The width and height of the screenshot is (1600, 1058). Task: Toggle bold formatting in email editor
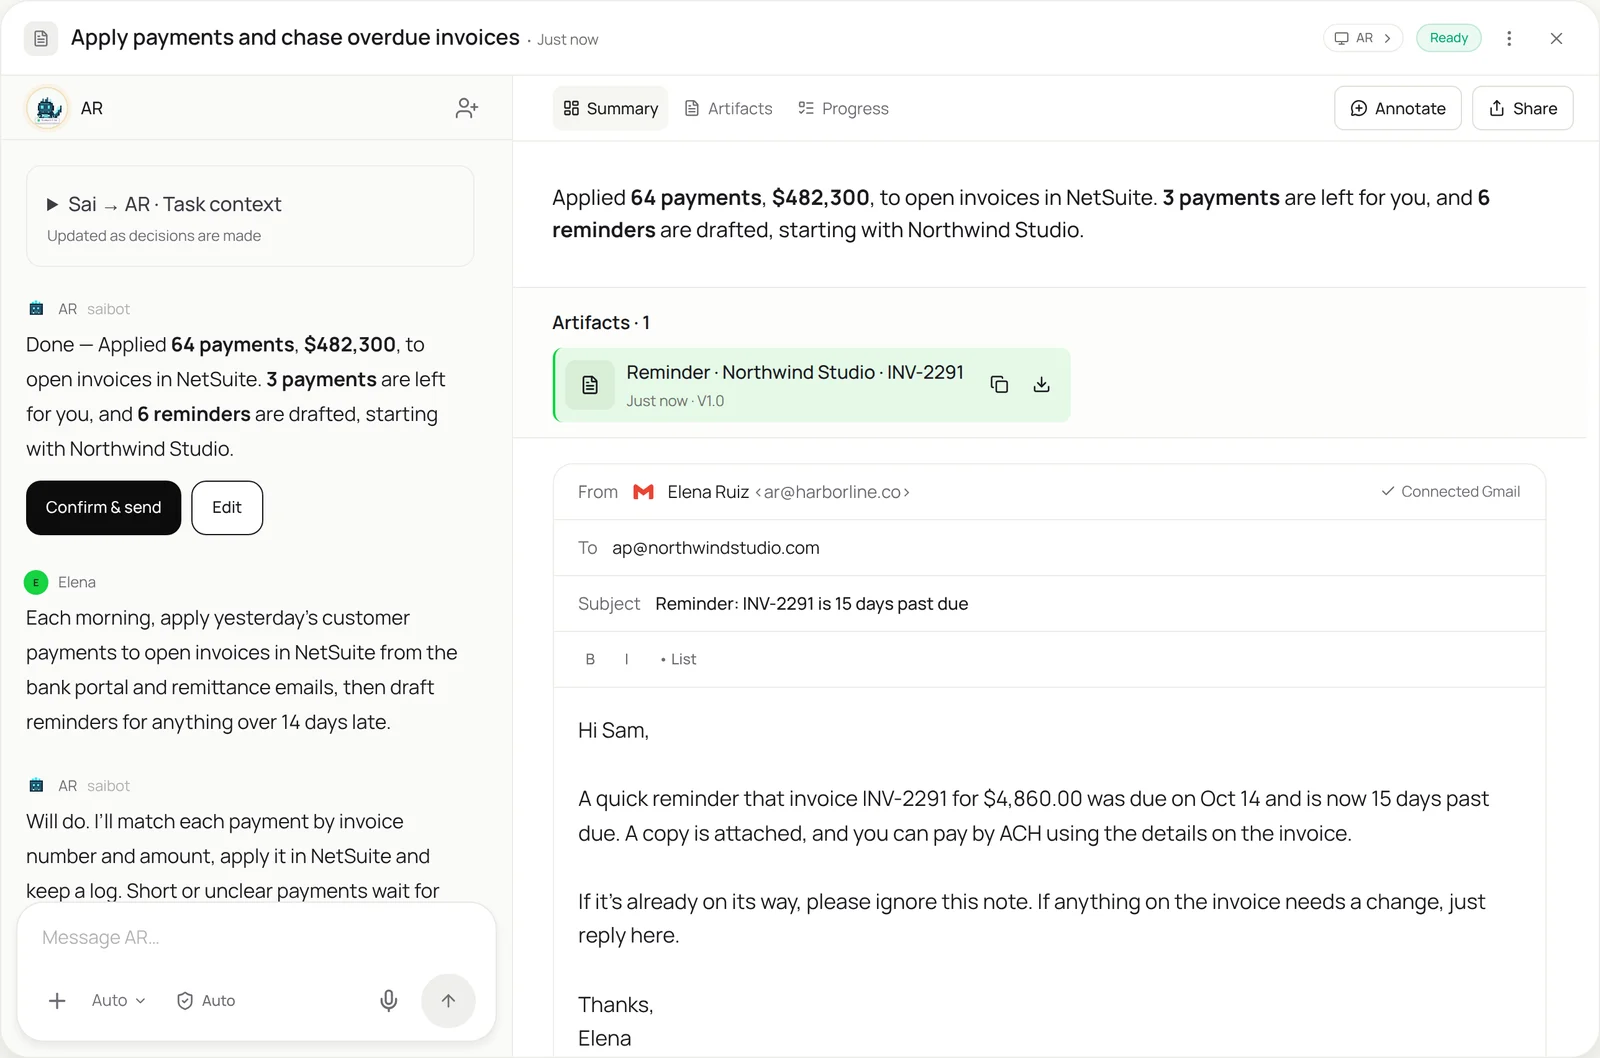(590, 659)
